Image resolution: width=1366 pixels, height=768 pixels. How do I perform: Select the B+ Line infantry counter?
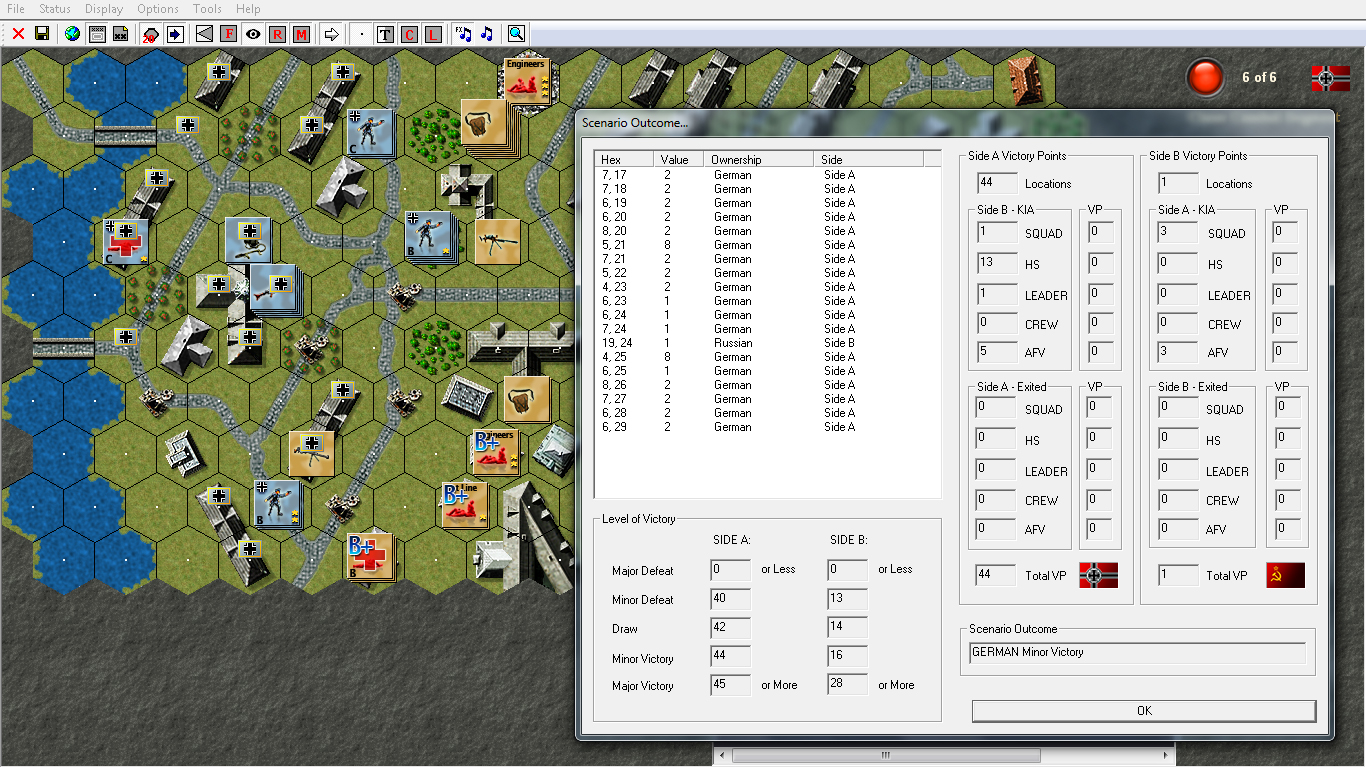[464, 505]
